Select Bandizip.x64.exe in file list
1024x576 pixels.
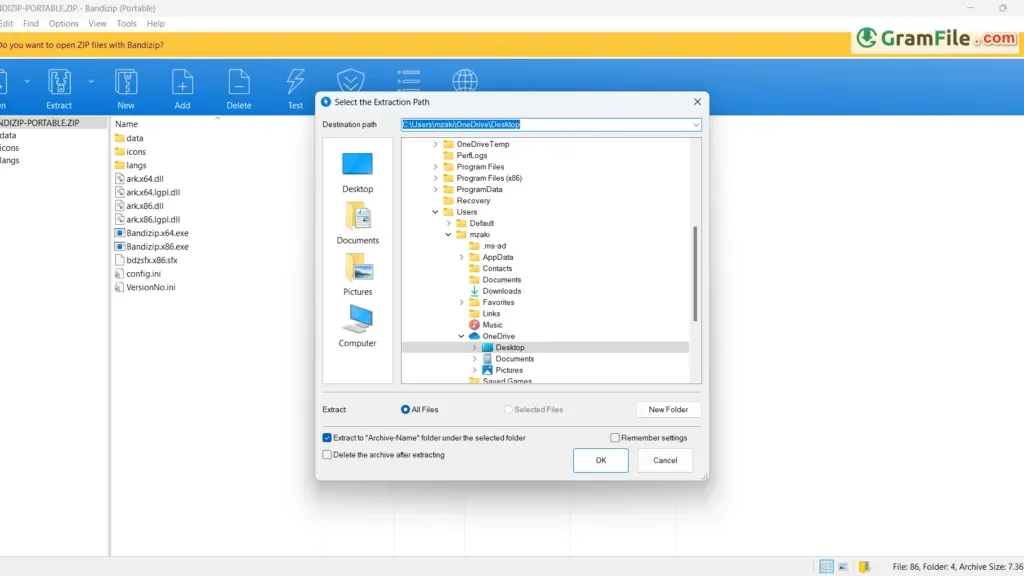tap(152, 232)
